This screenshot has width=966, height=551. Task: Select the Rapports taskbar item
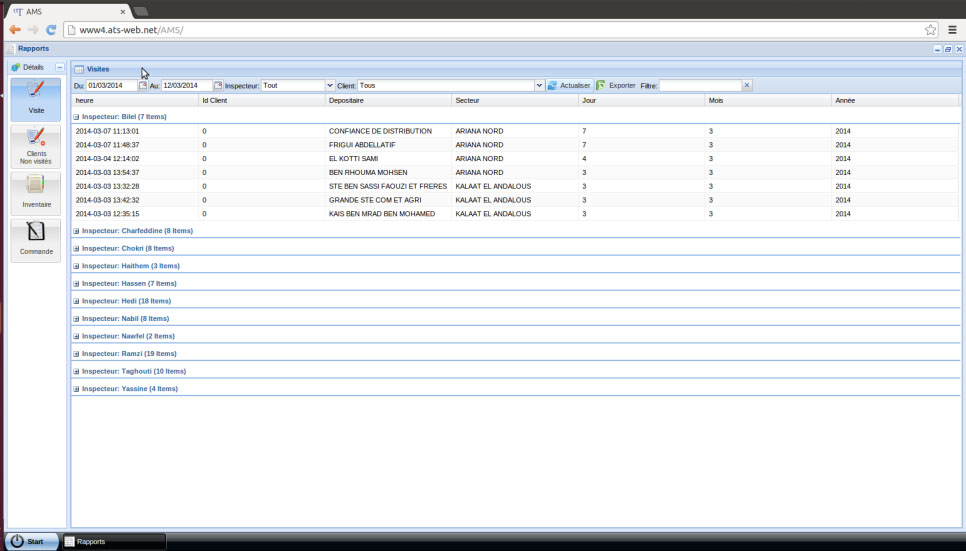point(113,541)
